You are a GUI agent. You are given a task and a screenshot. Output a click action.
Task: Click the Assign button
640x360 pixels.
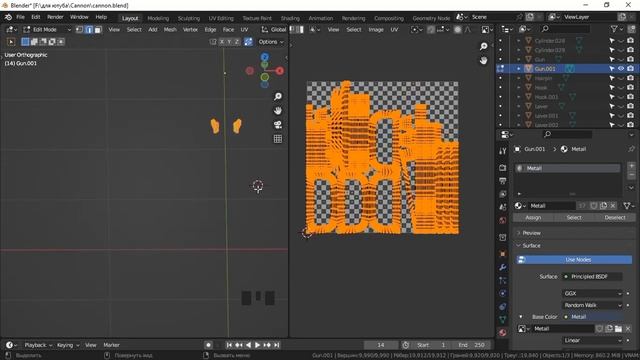point(533,218)
